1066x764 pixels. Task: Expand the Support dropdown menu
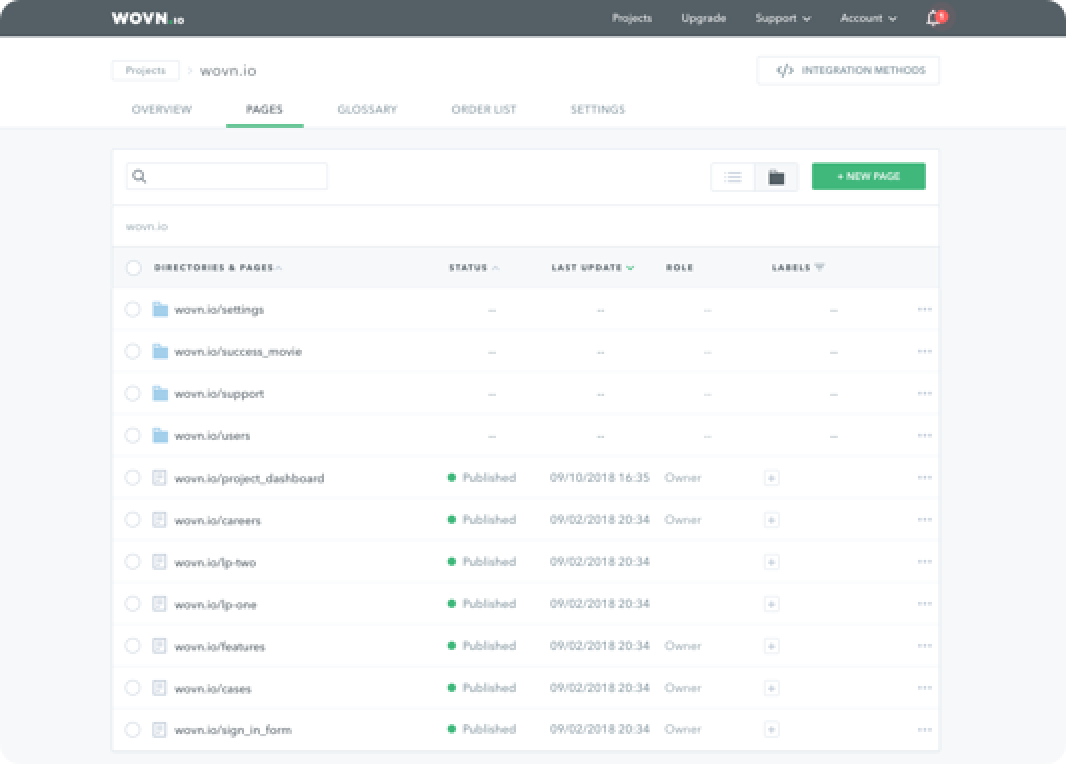coord(782,18)
